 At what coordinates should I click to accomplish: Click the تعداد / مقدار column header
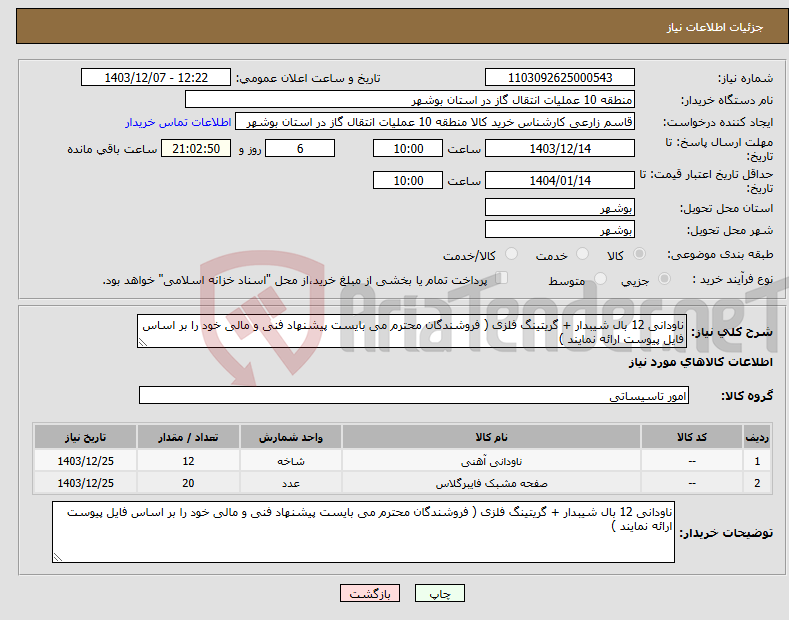(188, 437)
